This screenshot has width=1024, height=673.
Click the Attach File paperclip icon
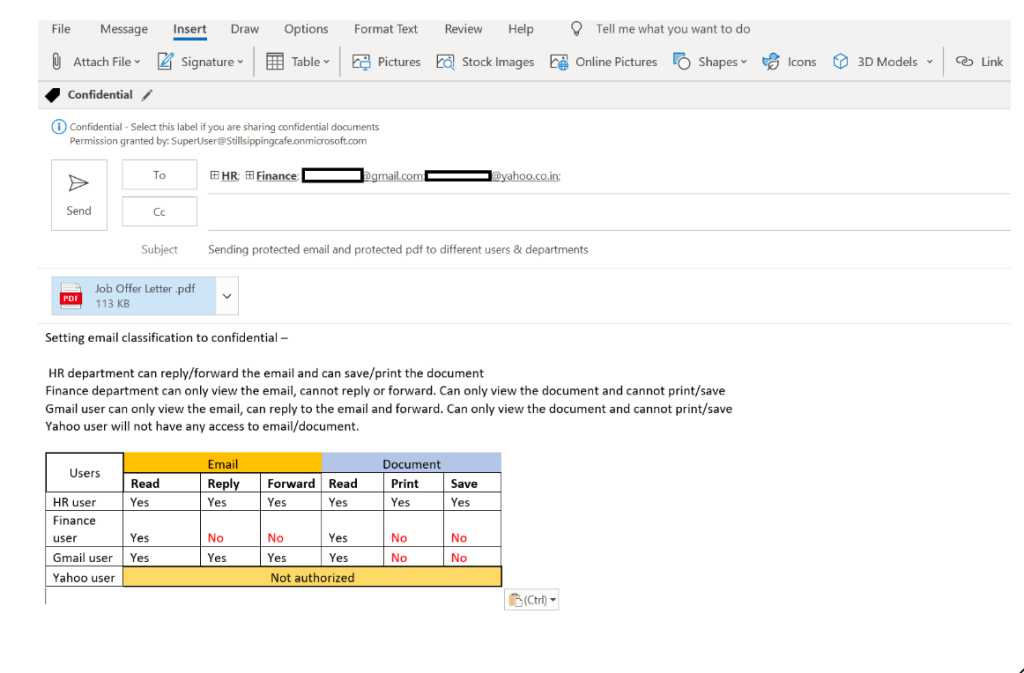coord(57,61)
